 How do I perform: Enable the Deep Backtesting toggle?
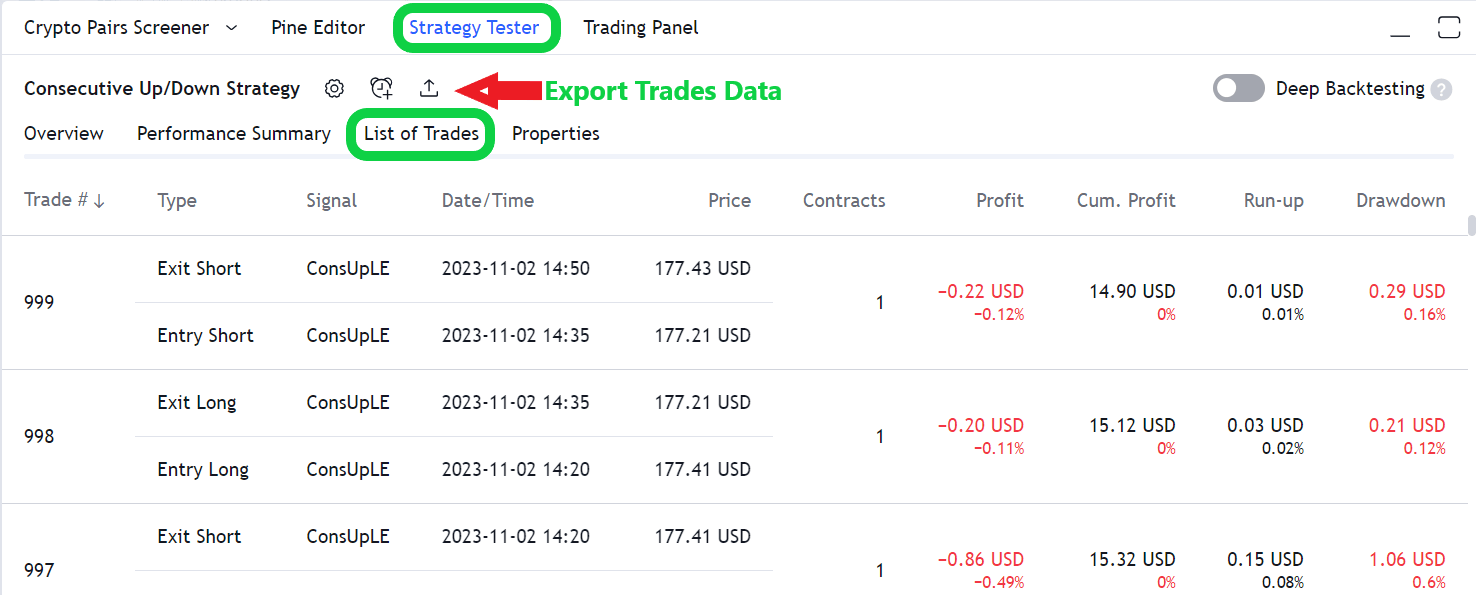coord(1238,88)
